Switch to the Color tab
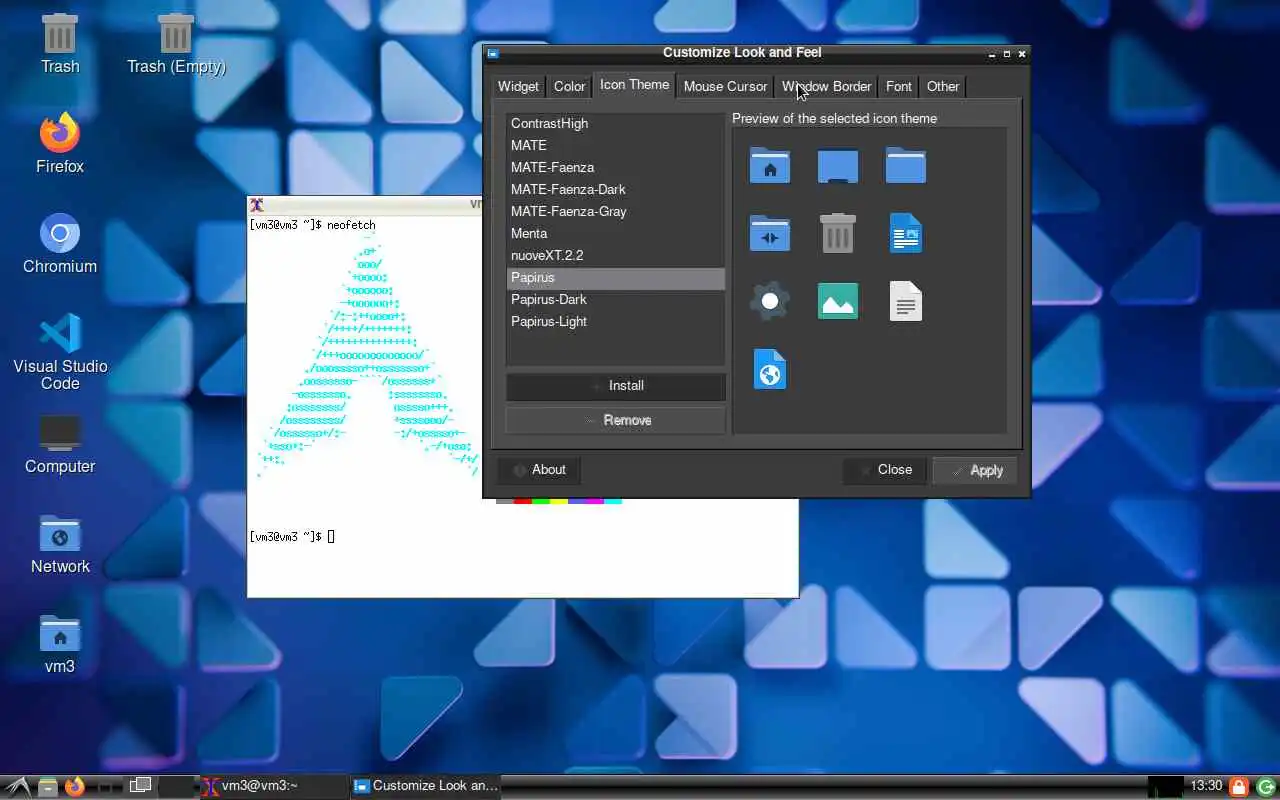1280x800 pixels. pos(570,86)
